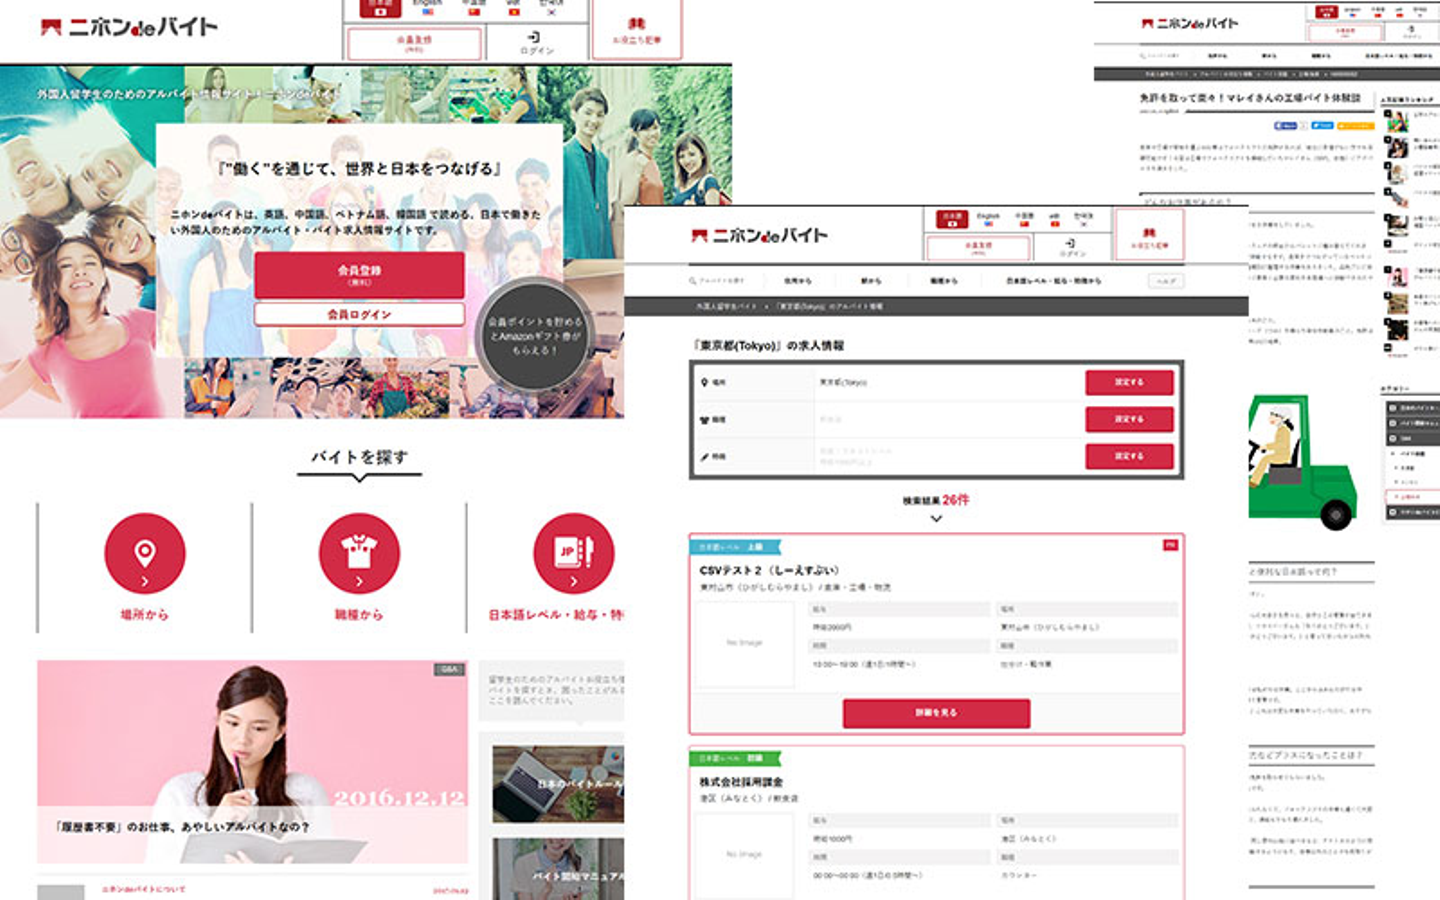1440x900 pixels.
Task: Click the 職種 shirt icon in search filter
Action: point(705,420)
